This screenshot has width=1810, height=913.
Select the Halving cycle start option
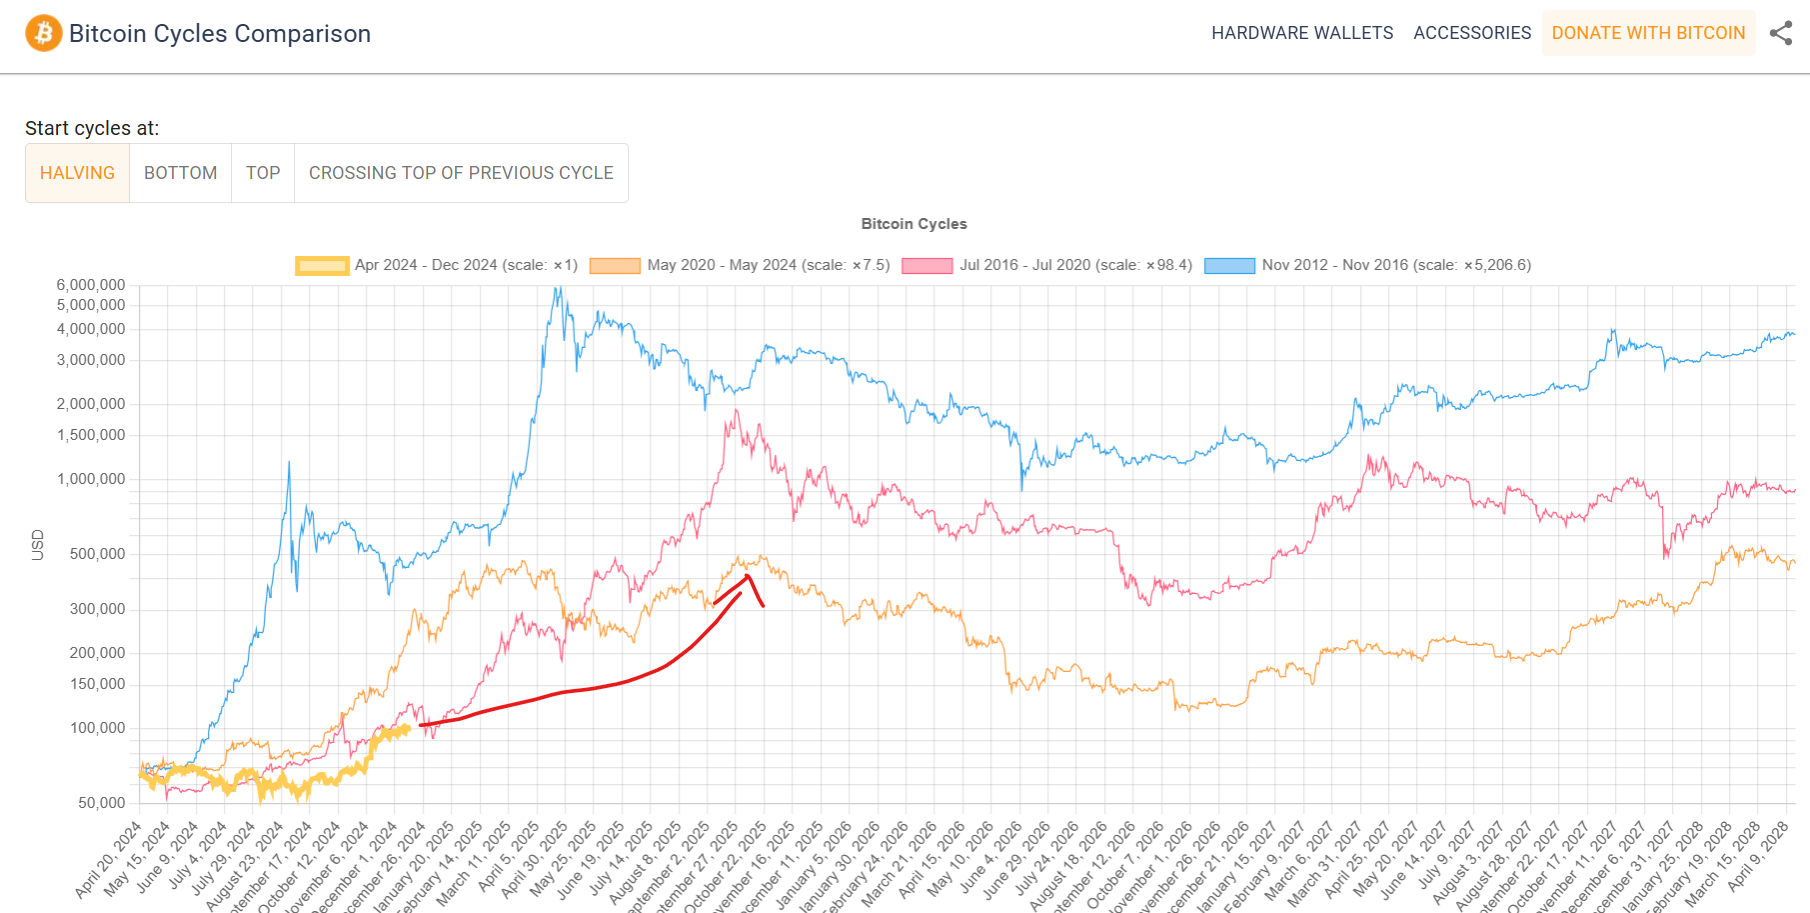pyautogui.click(x=77, y=173)
